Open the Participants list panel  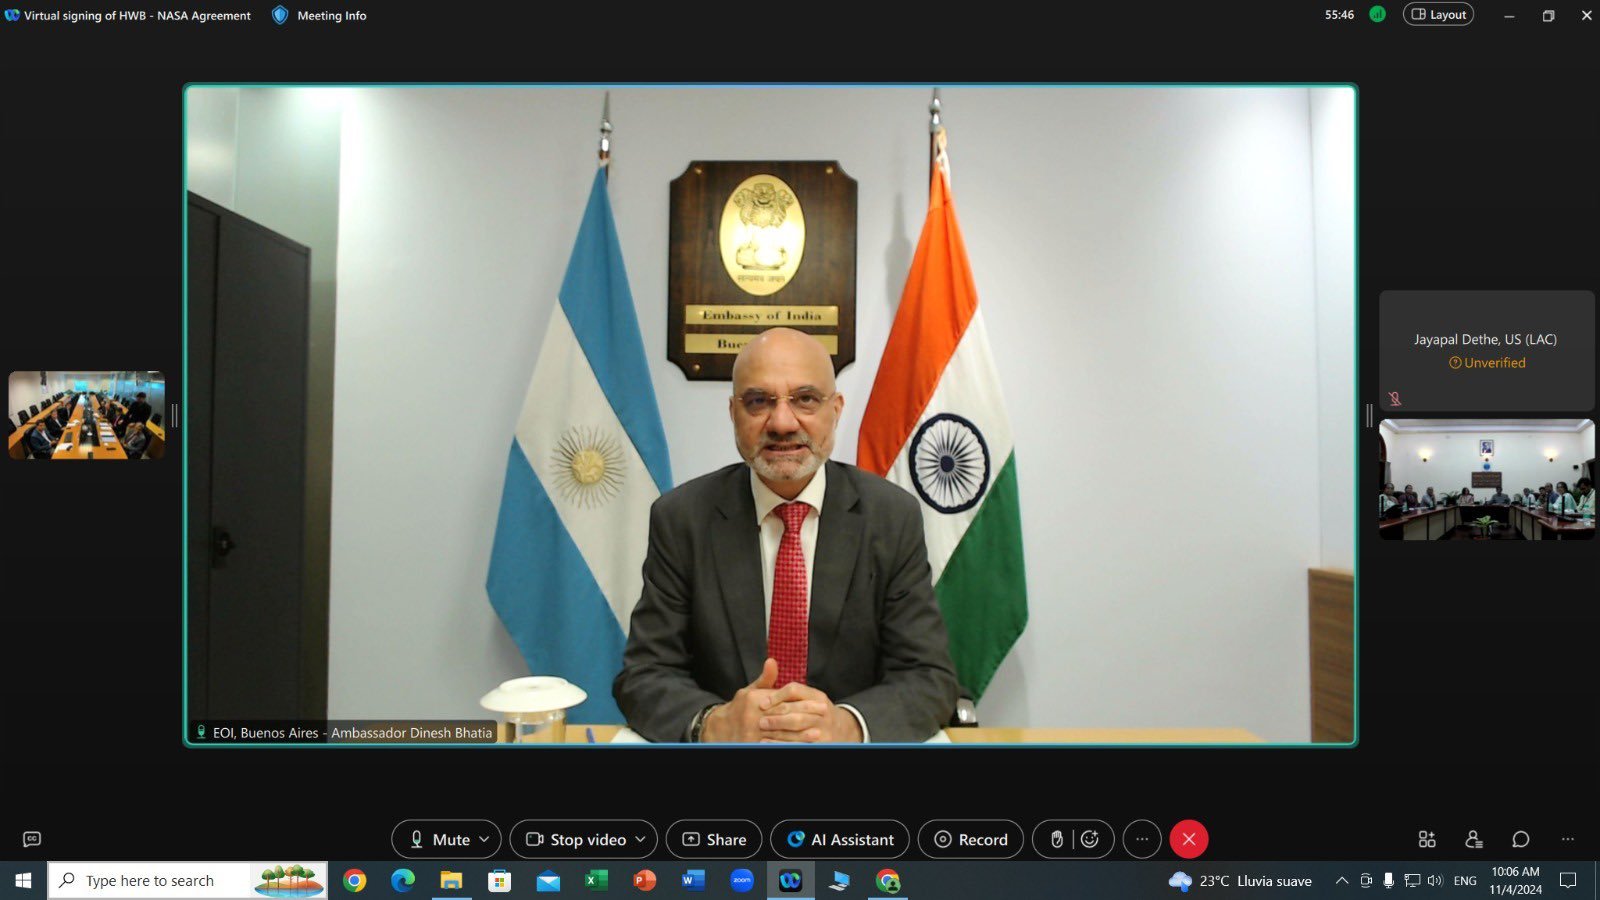[x=1473, y=839]
